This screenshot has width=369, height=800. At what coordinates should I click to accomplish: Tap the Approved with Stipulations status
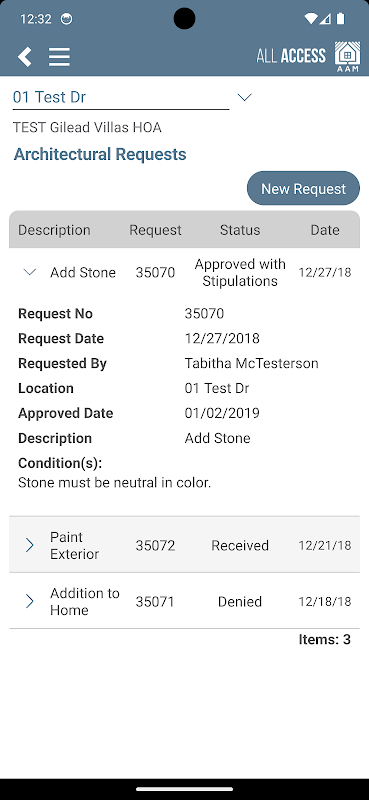(x=240, y=272)
